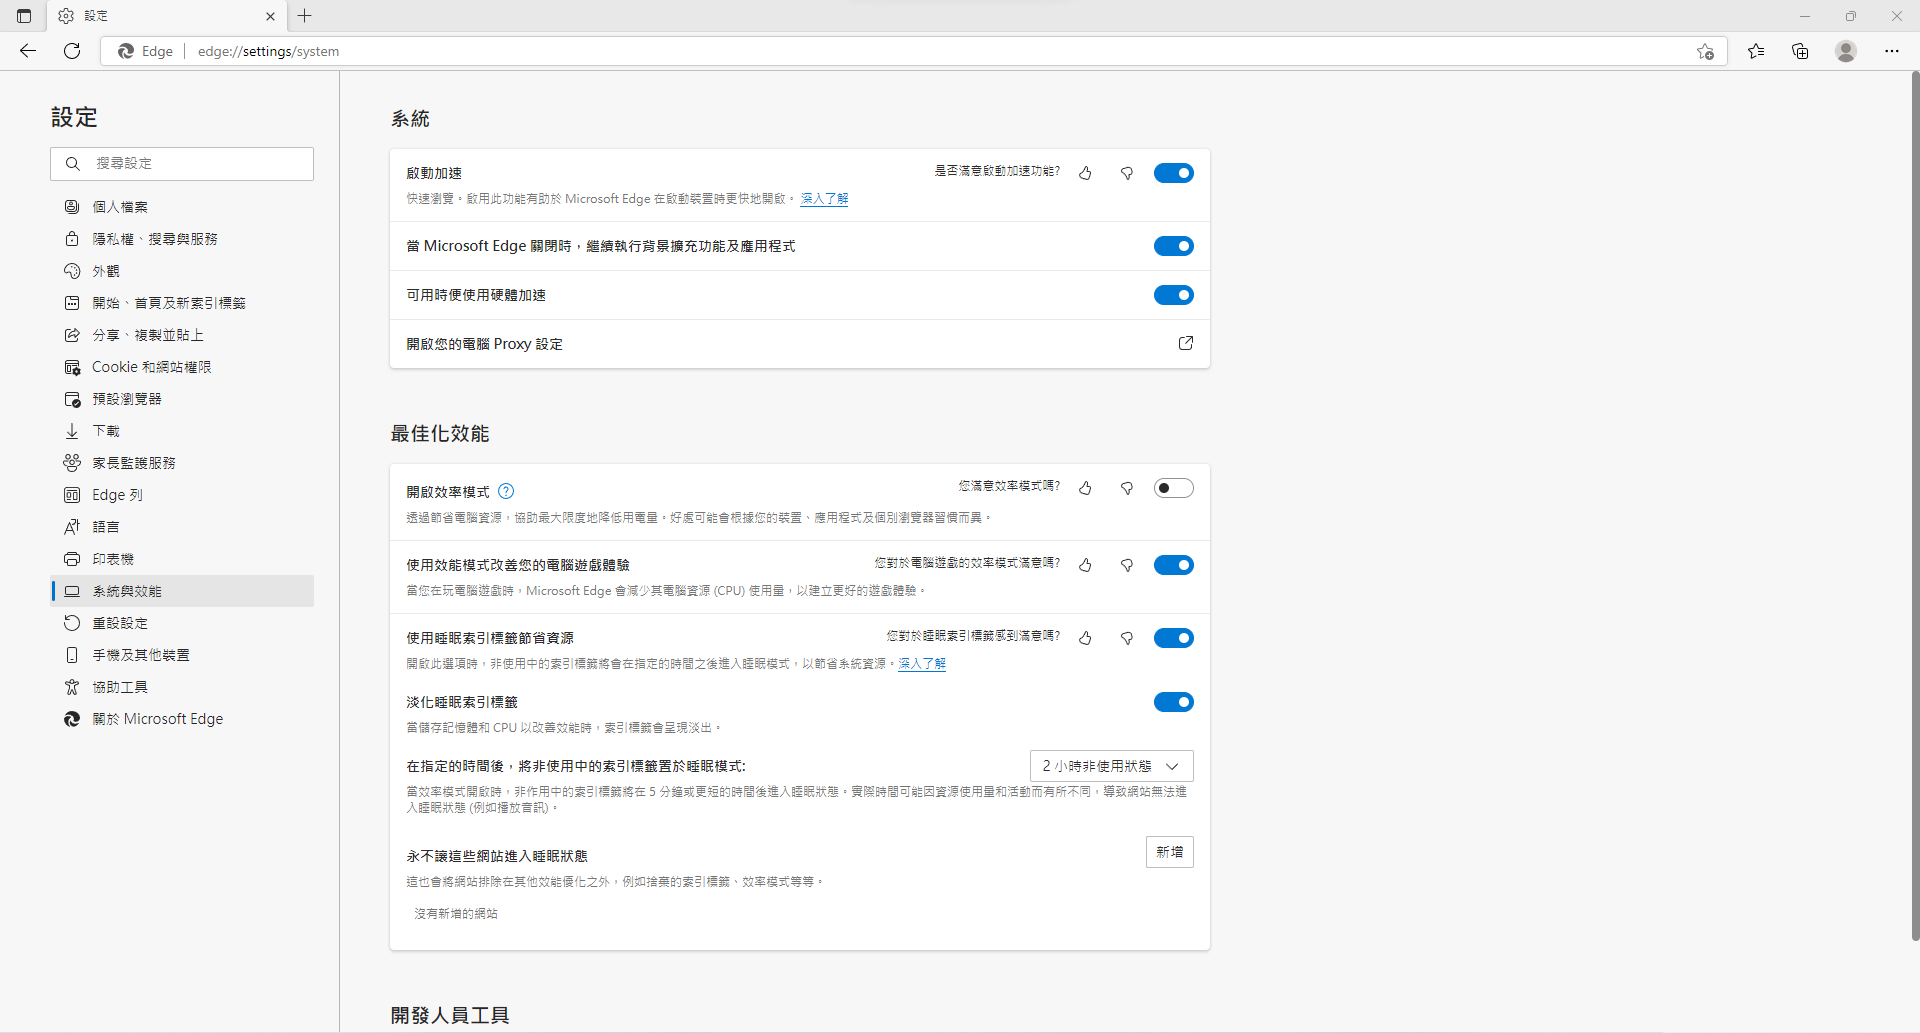
Task: Close the 設定 tab
Action: (x=270, y=16)
